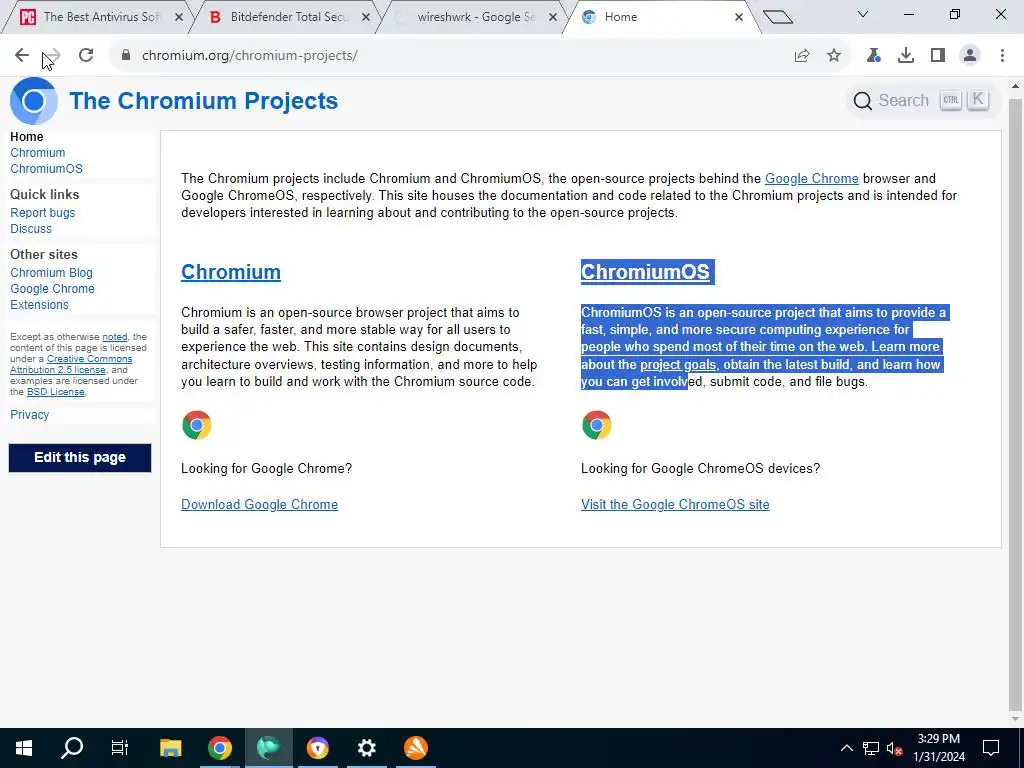Toggle the side panel icon
This screenshot has height=768, width=1024.
[x=938, y=56]
